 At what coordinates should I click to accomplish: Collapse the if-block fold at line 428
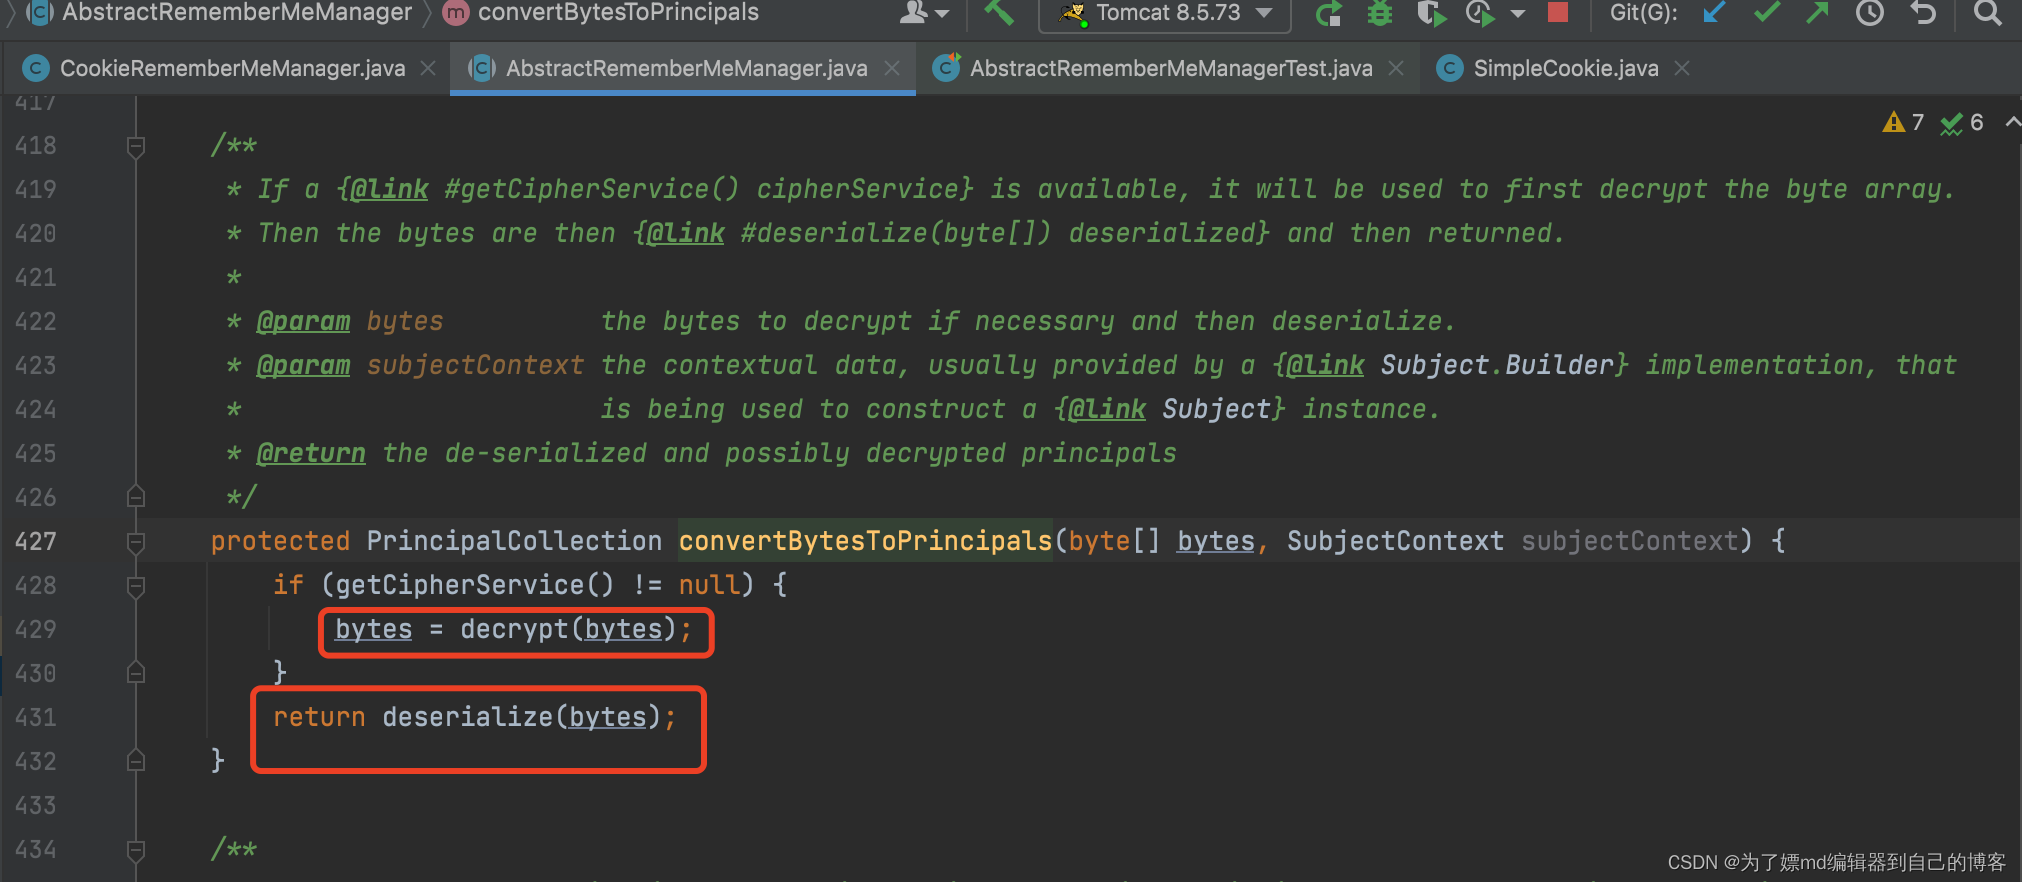pos(136,585)
